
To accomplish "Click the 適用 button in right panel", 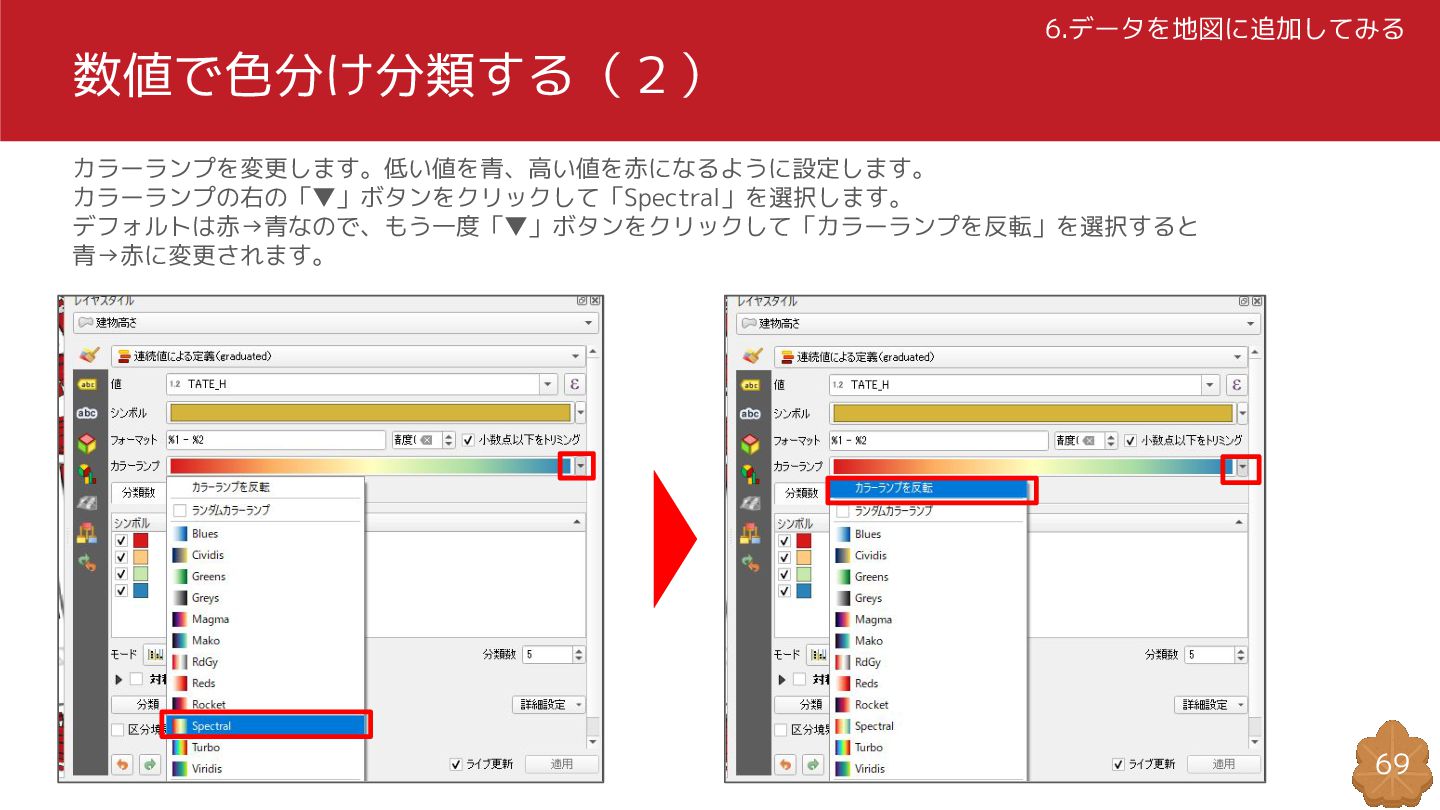I will [1224, 764].
